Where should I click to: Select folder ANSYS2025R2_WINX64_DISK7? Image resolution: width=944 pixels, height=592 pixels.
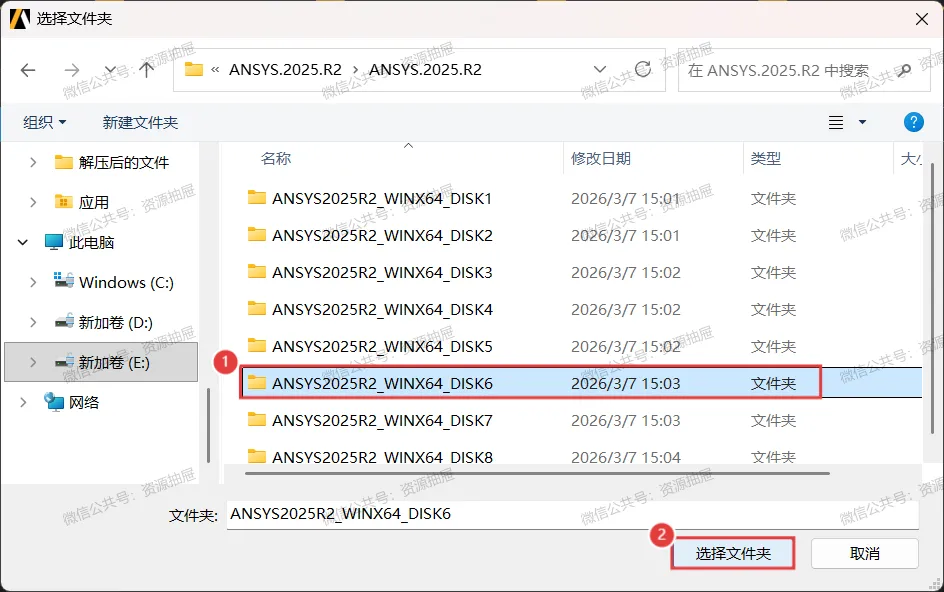(x=382, y=420)
